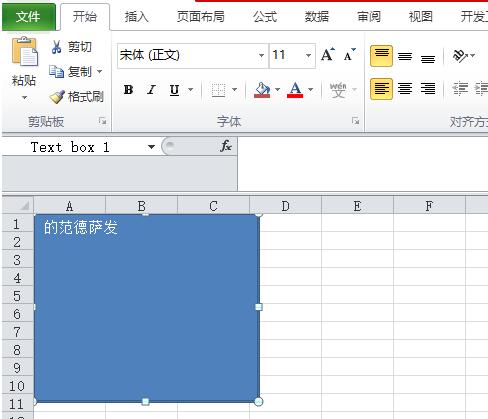
Task: Click the Cut scissors icon
Action: click(x=56, y=47)
